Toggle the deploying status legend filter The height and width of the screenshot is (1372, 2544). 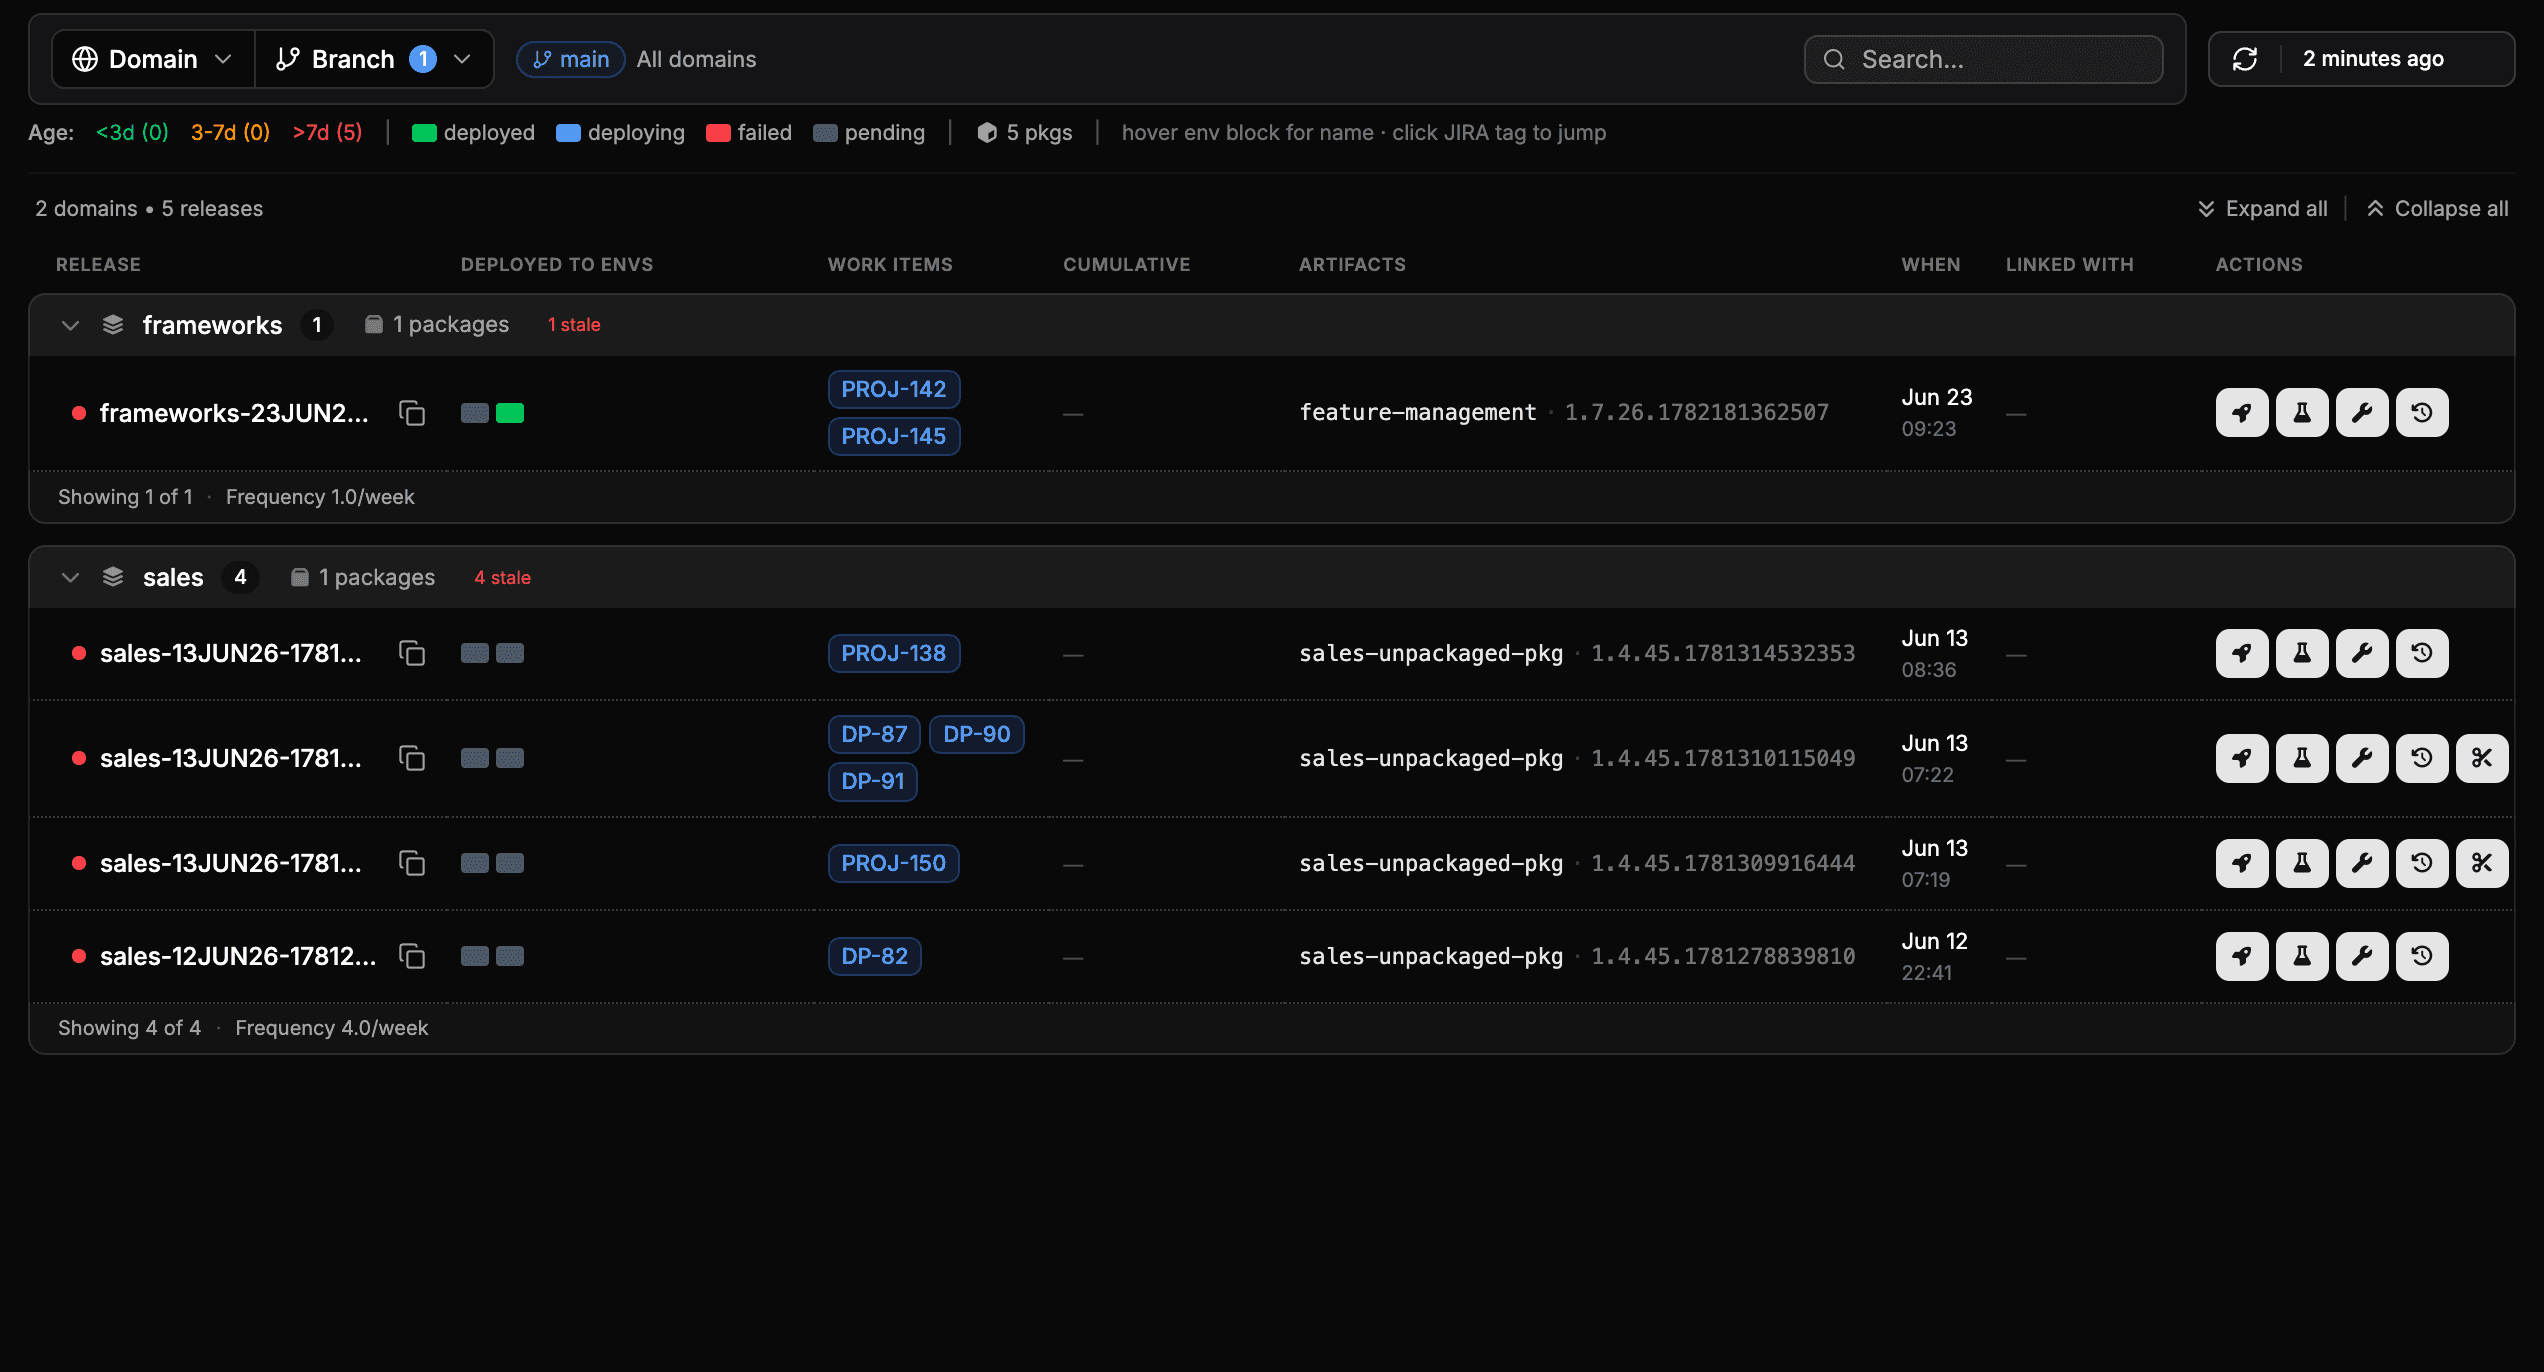(x=620, y=133)
